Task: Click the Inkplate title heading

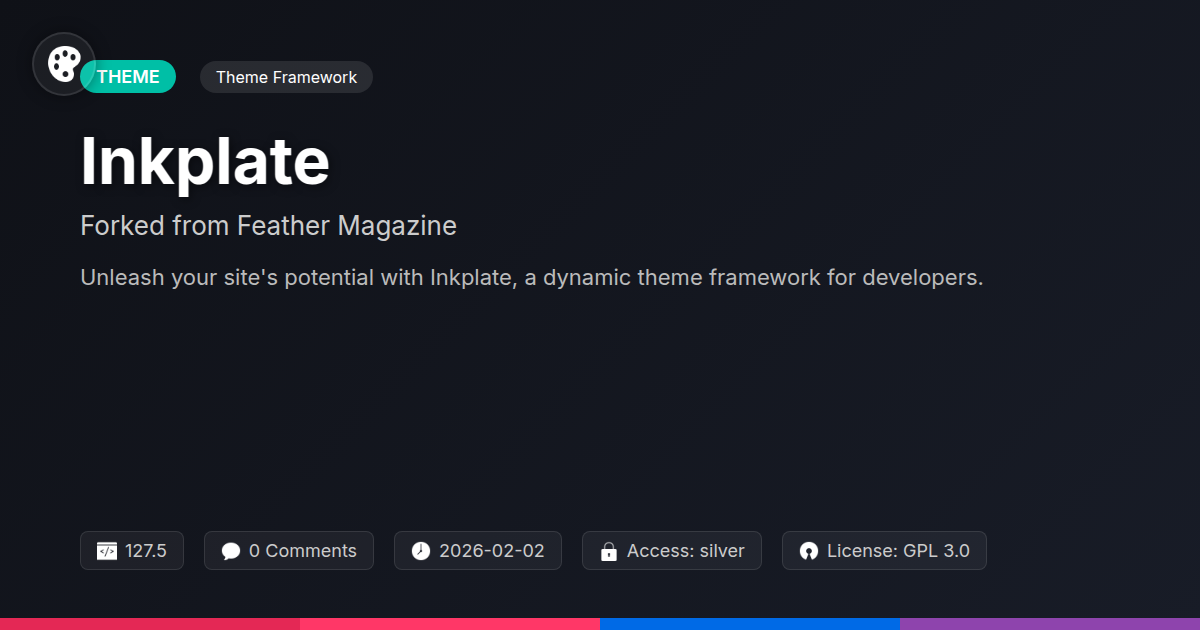Action: click(205, 161)
